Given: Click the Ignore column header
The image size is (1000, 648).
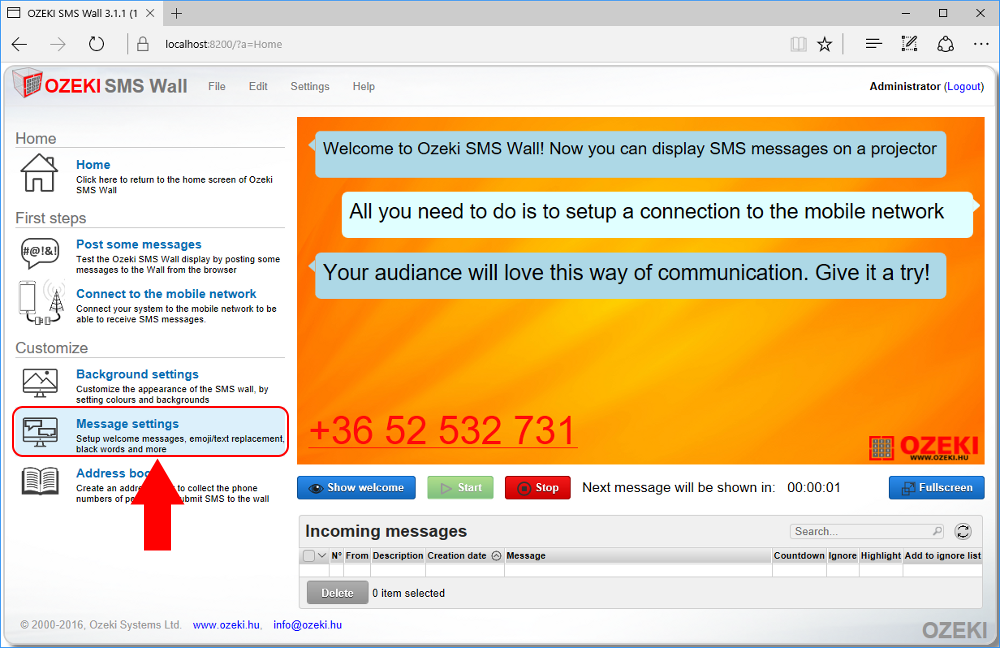Looking at the screenshot, I should click(x=842, y=556).
